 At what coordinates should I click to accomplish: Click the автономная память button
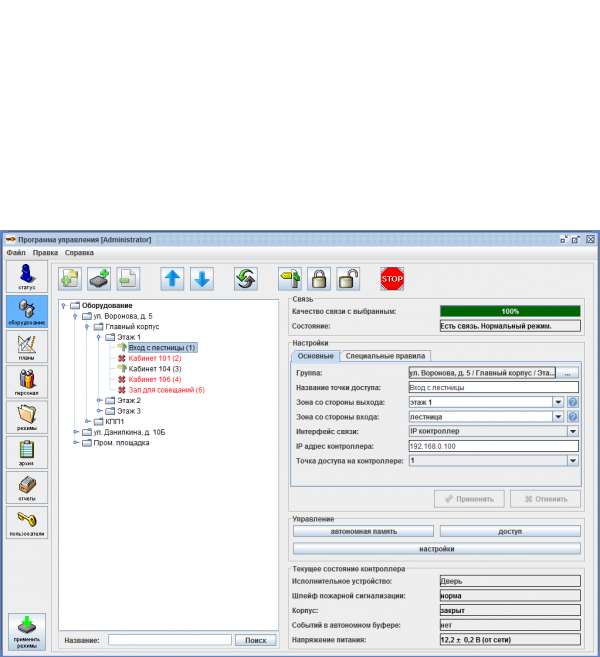363,531
